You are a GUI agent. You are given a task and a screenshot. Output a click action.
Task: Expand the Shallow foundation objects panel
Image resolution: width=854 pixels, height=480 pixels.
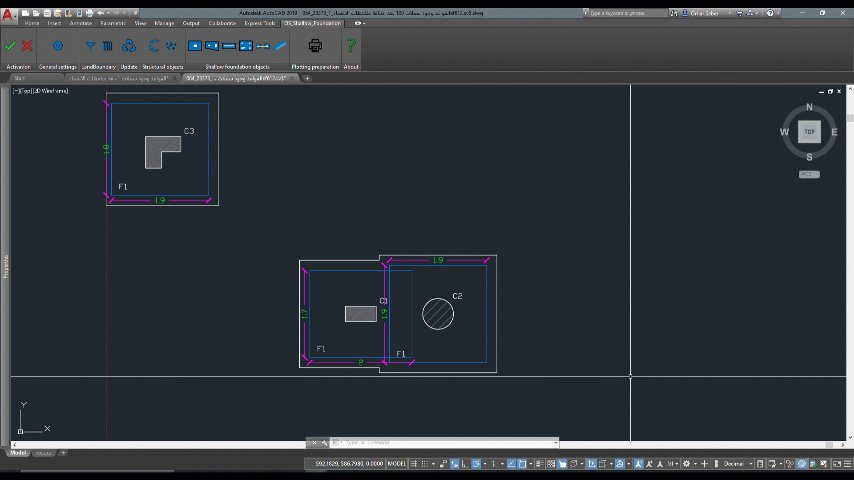[x=237, y=67]
